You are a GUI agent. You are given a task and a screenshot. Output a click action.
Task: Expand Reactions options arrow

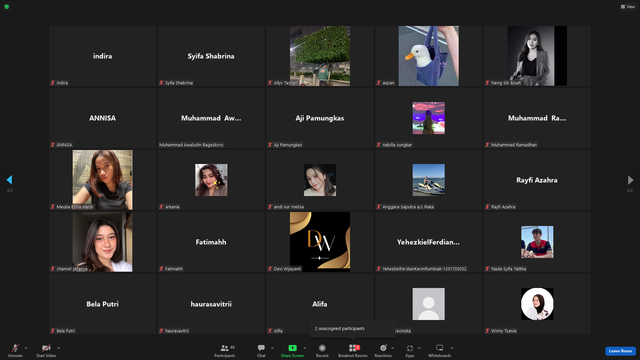point(393,348)
